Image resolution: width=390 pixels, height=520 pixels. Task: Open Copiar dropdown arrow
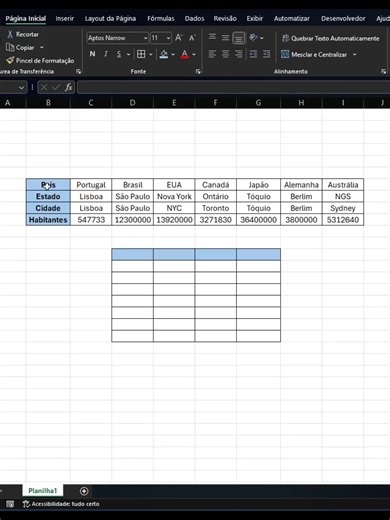tap(42, 47)
